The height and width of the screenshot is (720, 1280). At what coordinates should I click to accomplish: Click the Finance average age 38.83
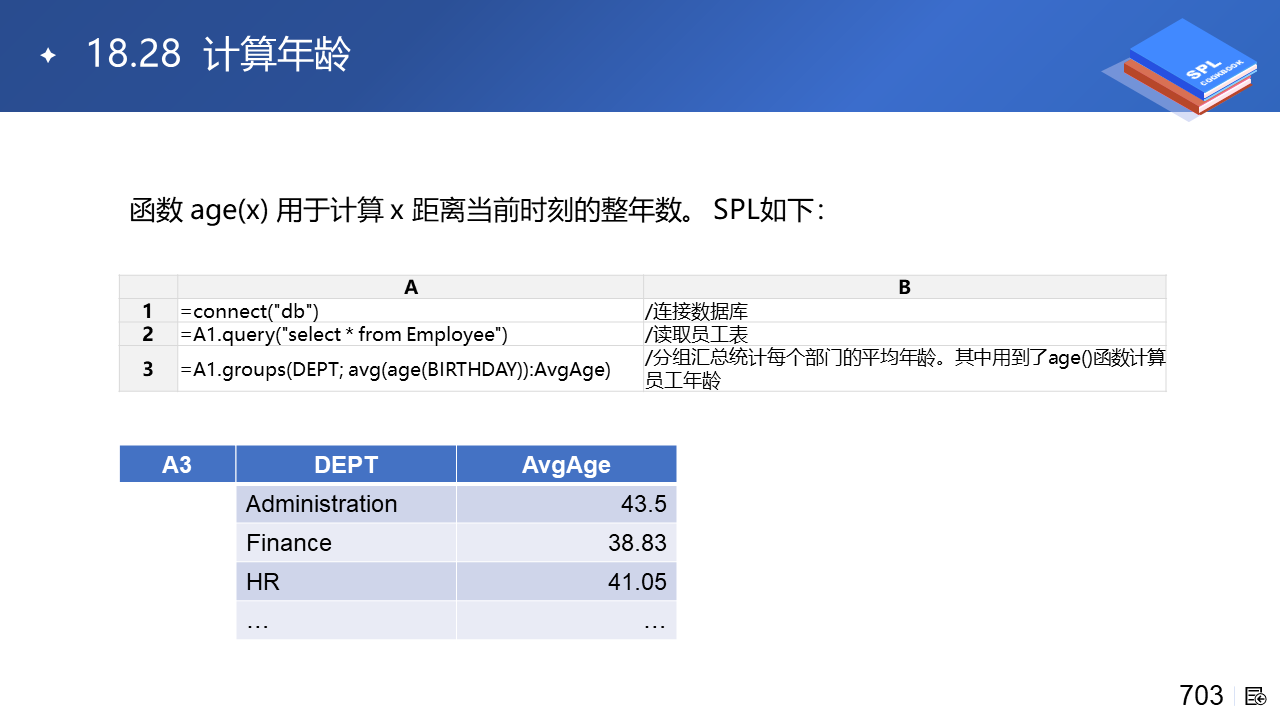point(566,543)
